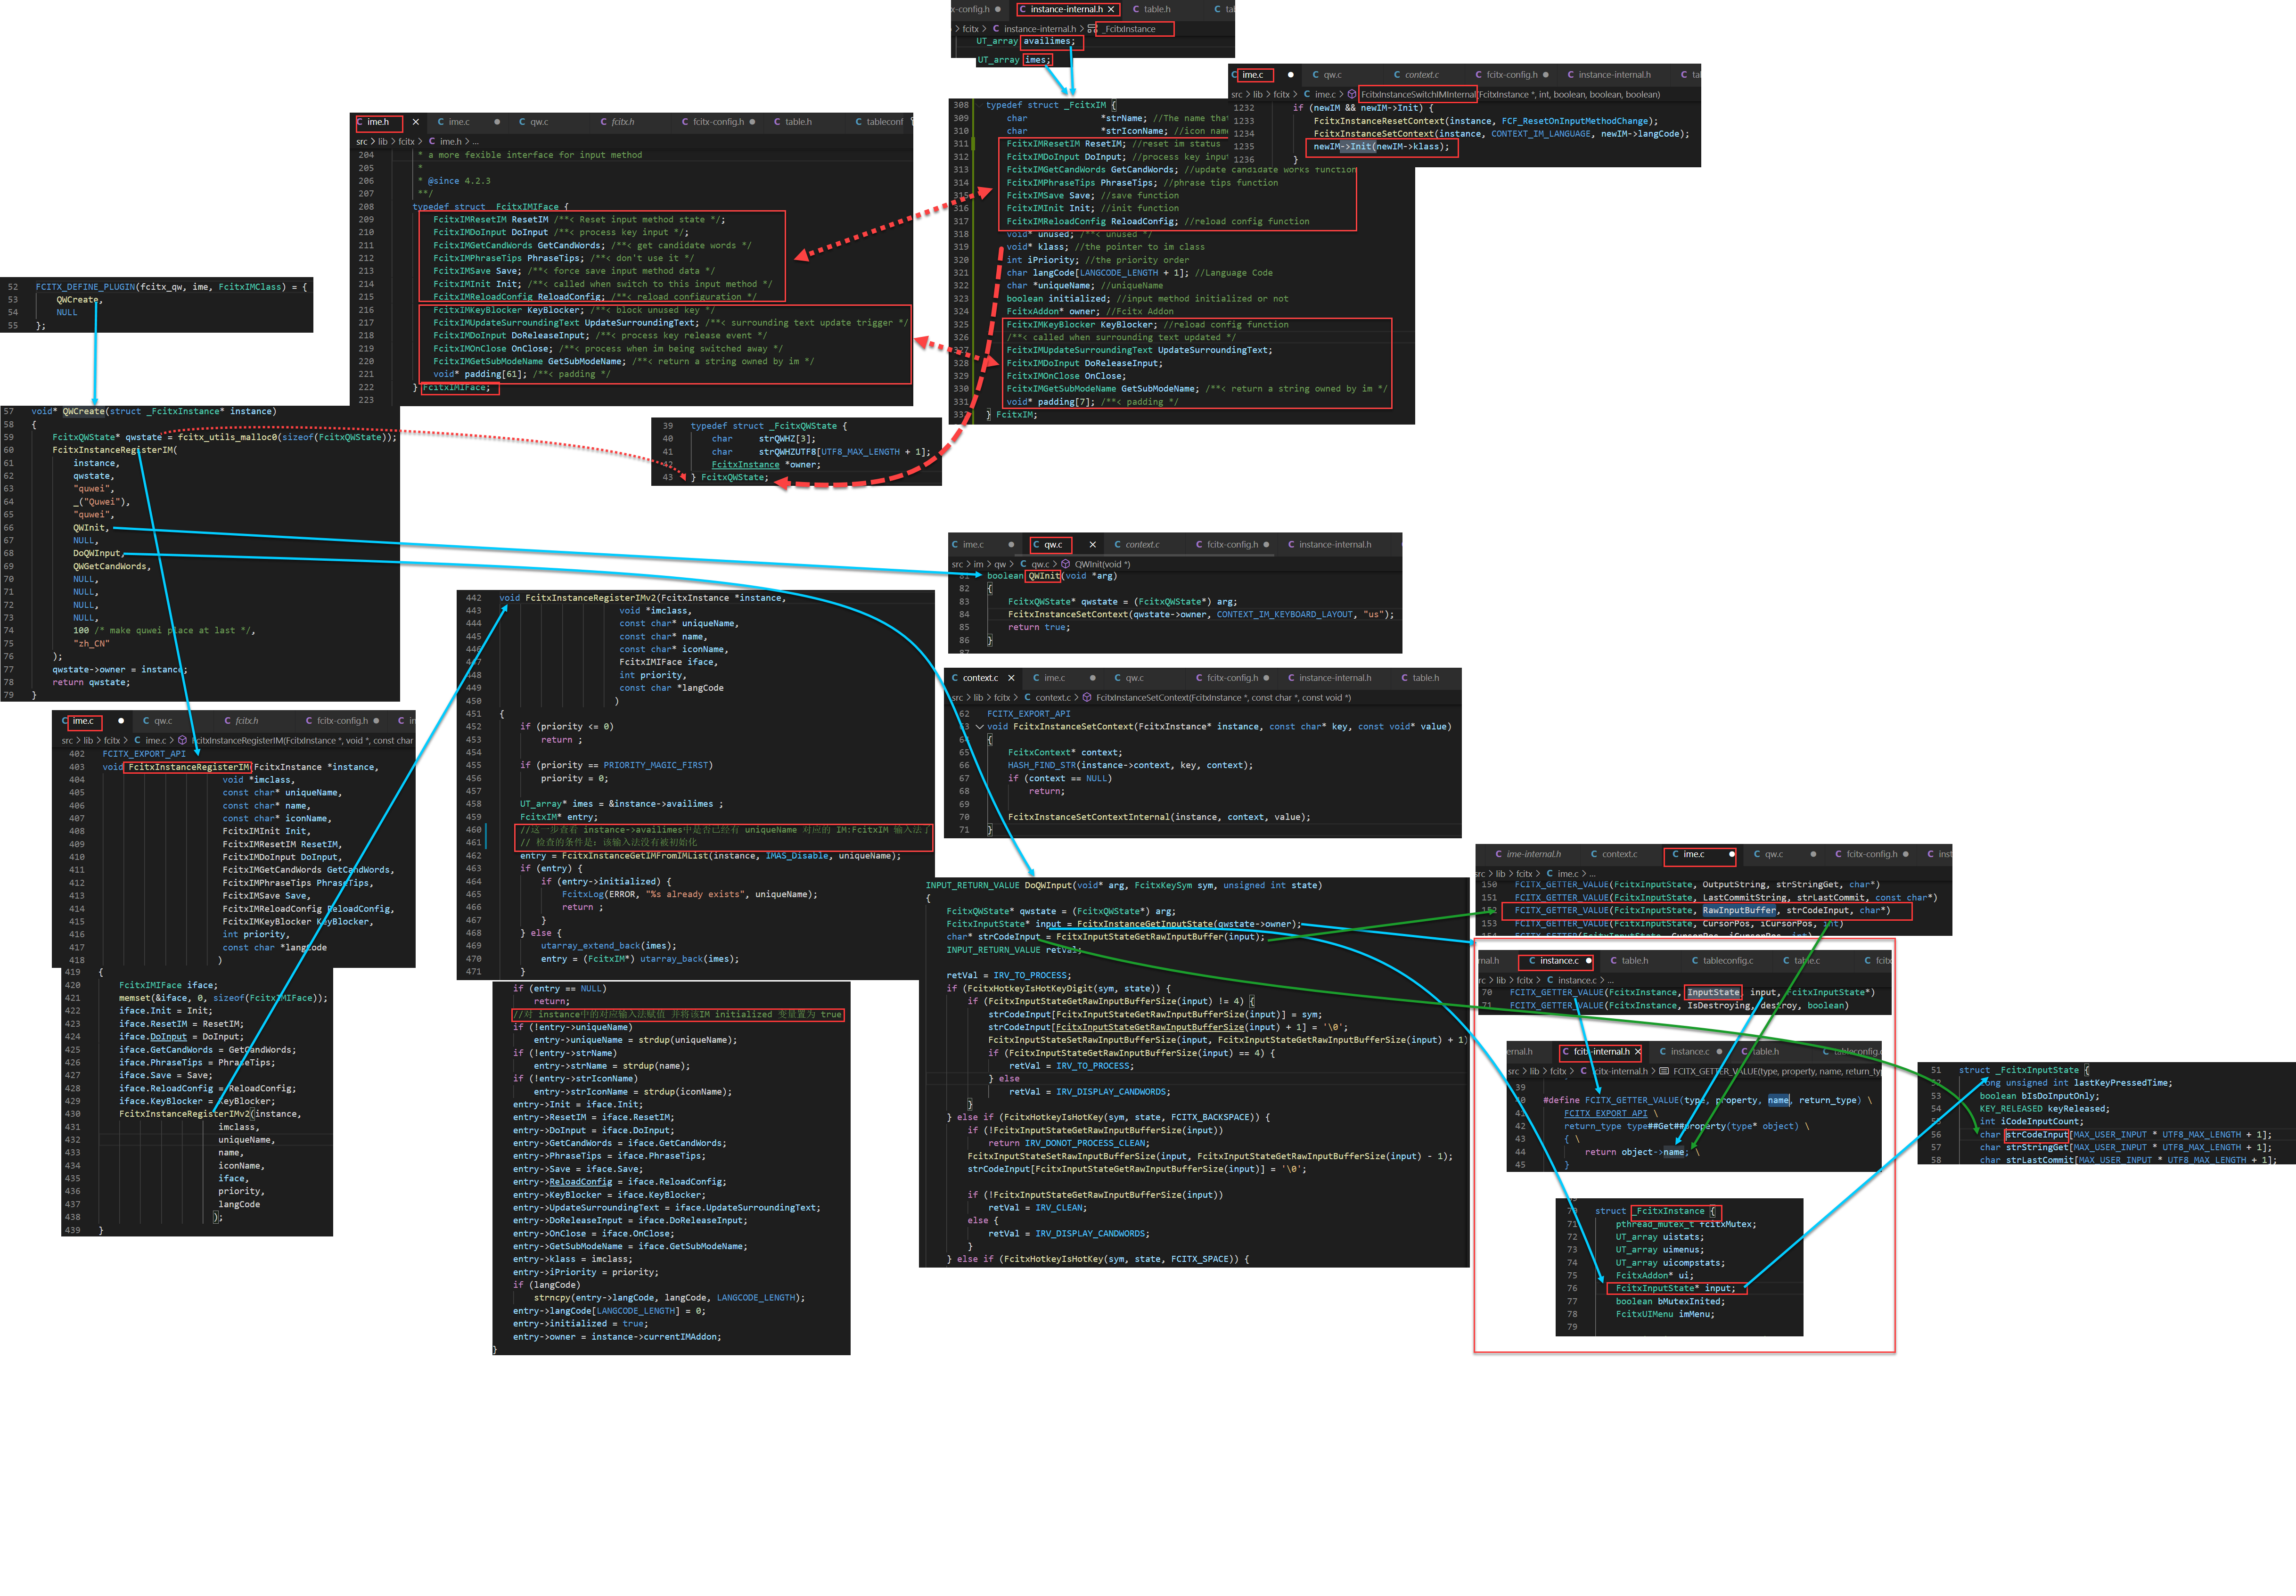Viewport: 2296px width, 1596px height.
Task: Click struct symbol icon before _FcitxInstance breadcrumb
Action: click(x=1092, y=29)
